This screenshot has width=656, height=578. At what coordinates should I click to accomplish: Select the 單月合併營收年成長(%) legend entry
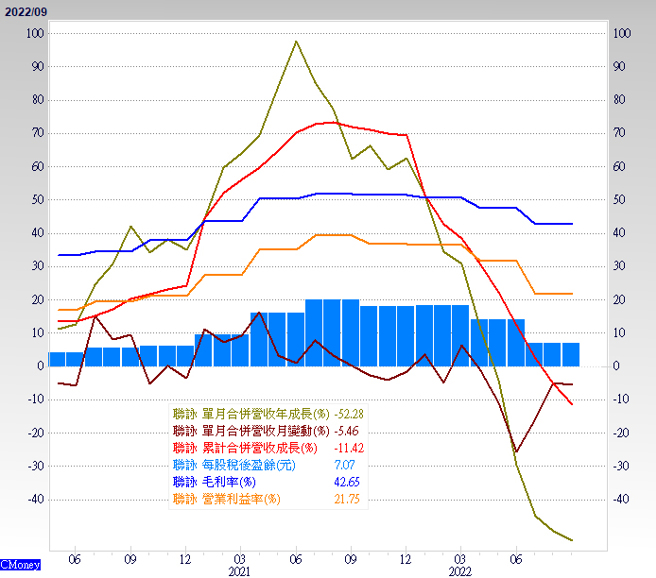click(250, 413)
